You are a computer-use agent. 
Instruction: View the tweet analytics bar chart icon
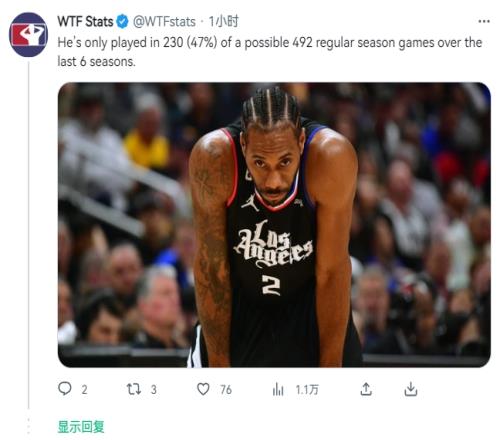[278, 389]
